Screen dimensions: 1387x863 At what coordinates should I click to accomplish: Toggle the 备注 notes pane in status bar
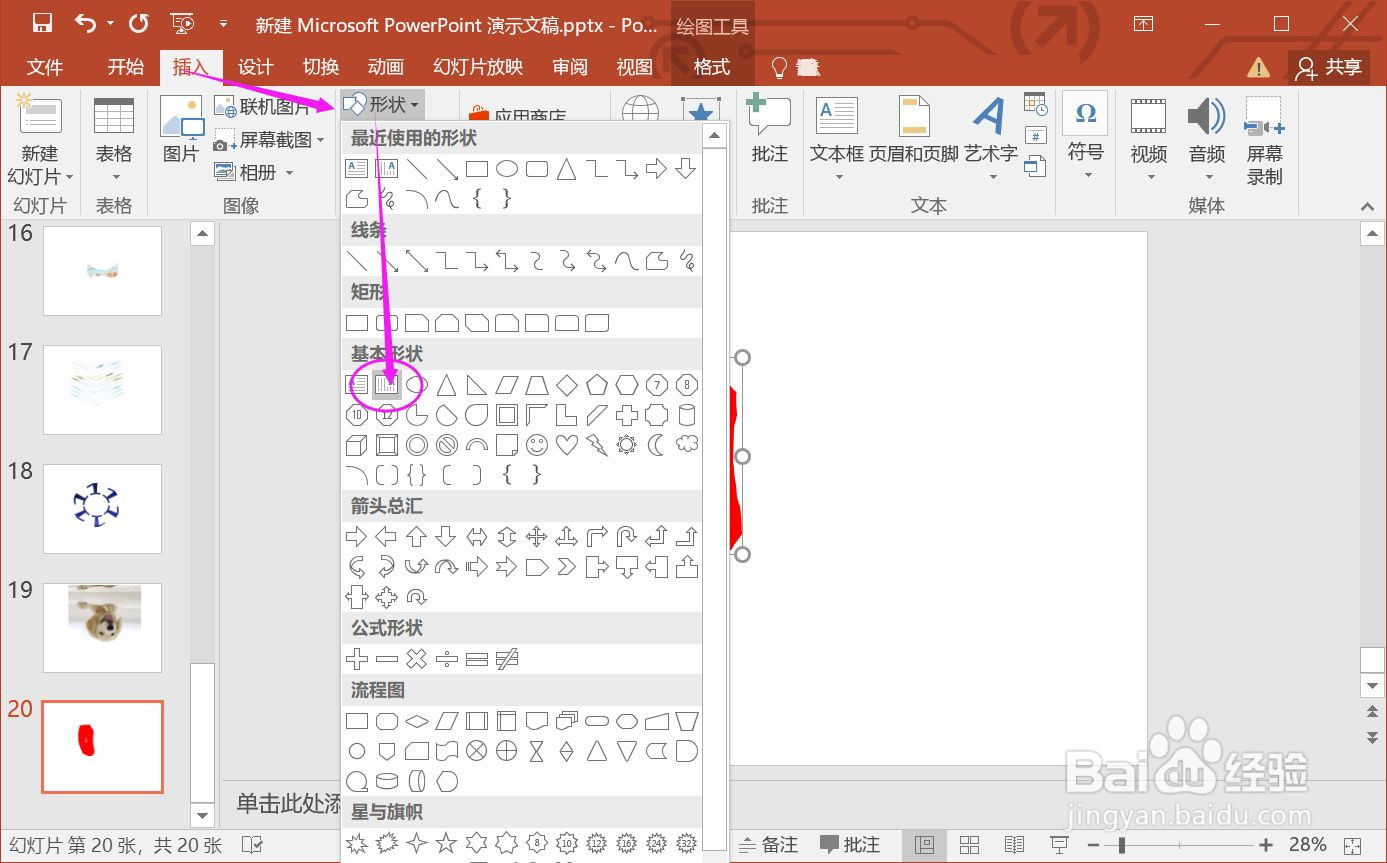point(769,845)
